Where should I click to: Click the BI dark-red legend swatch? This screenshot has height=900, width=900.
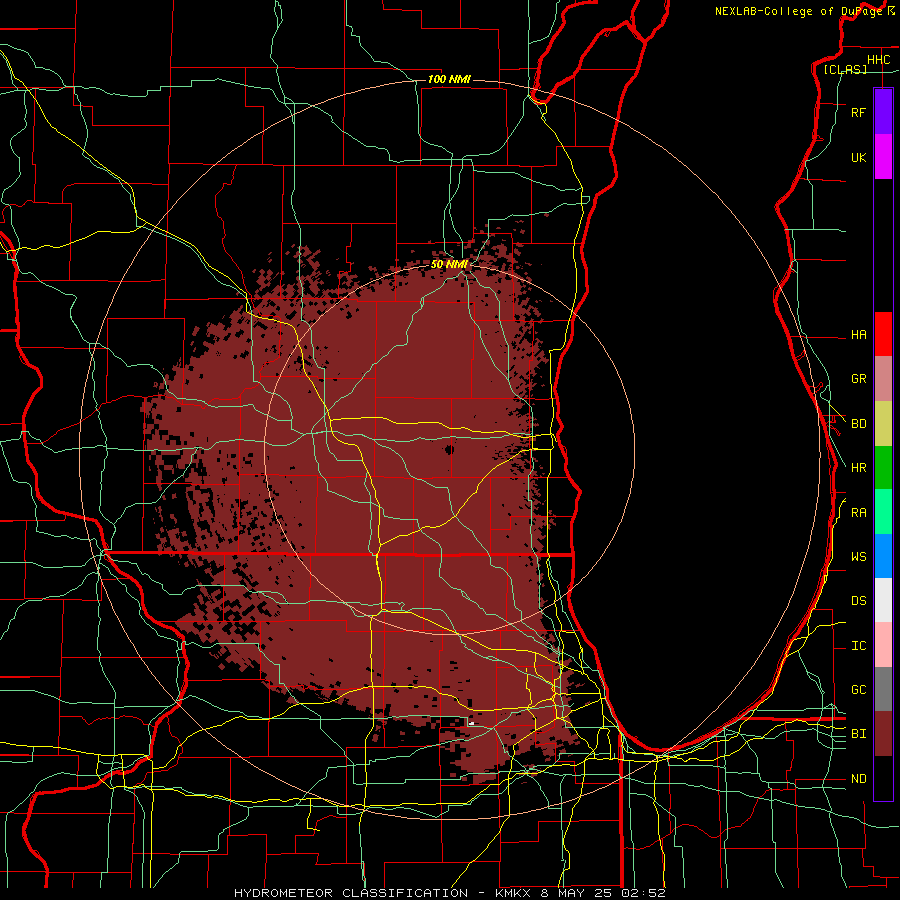(x=883, y=734)
